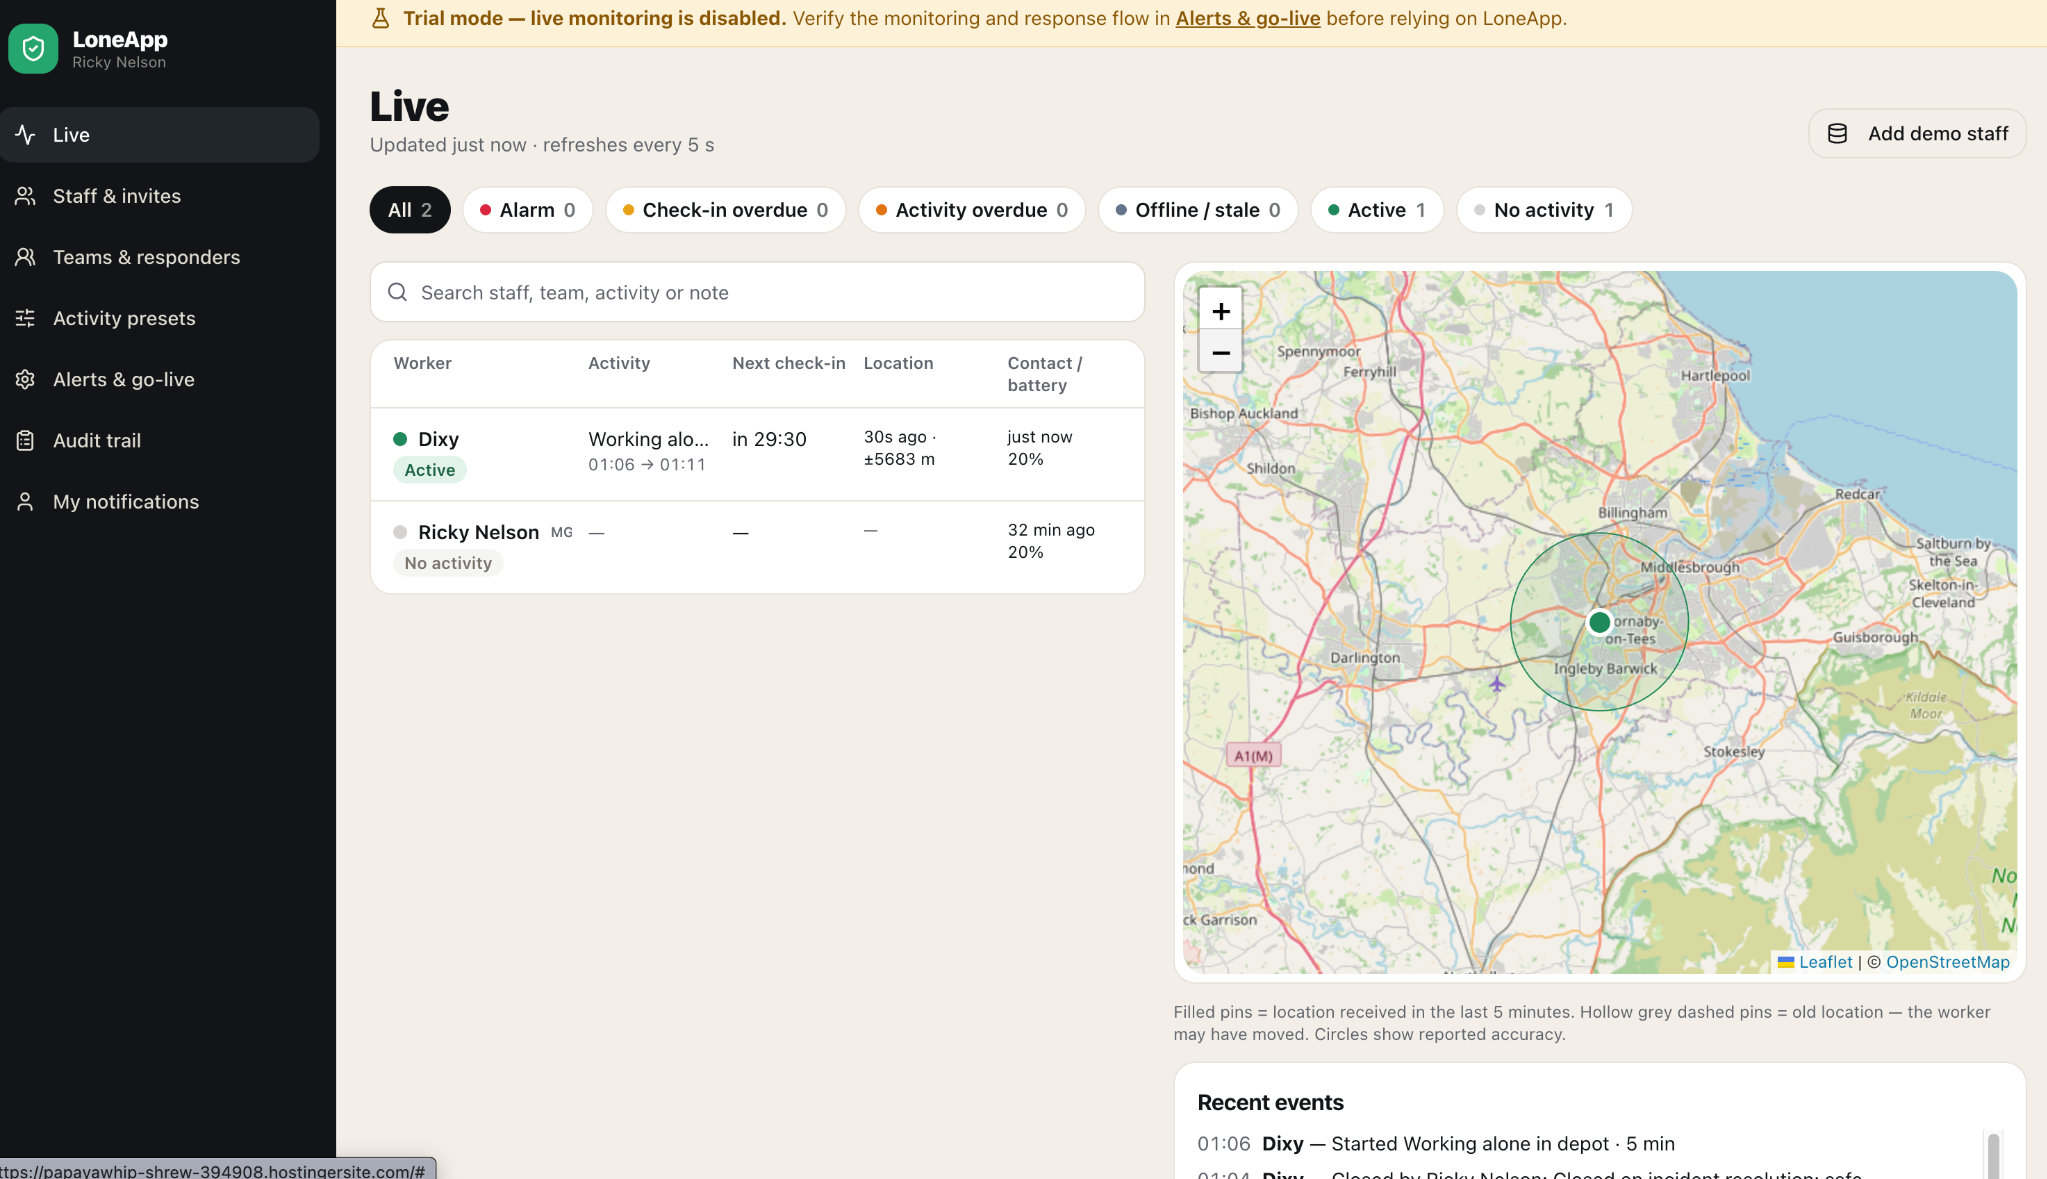Filter by No activity
The image size is (2047, 1179).
1544,210
